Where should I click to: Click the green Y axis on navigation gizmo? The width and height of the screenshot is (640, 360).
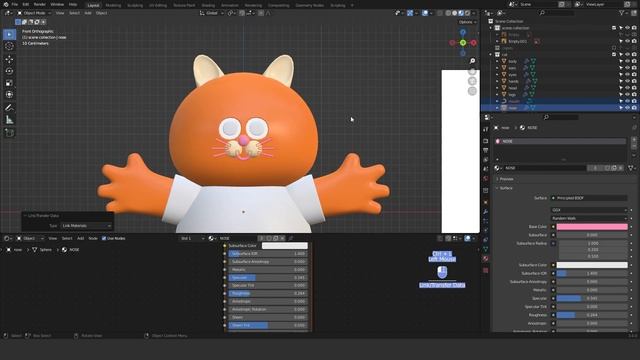pyautogui.click(x=463, y=42)
